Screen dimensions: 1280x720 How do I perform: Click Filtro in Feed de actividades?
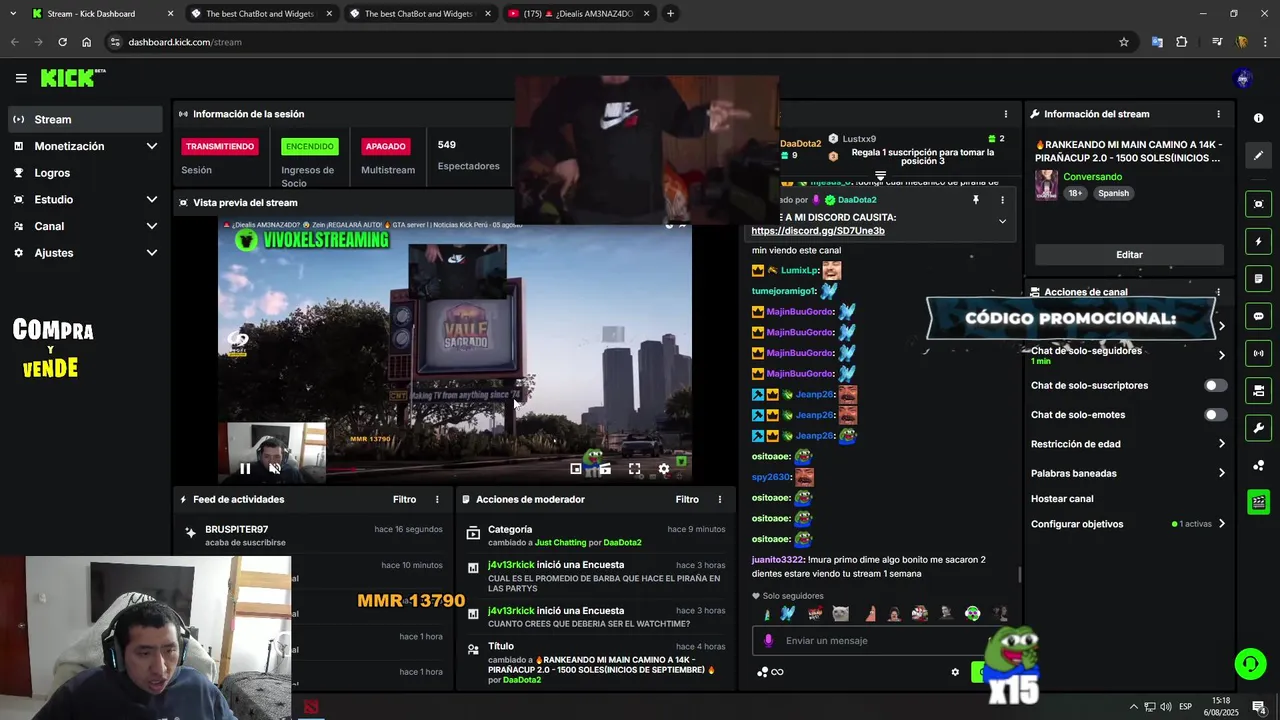pyautogui.click(x=404, y=499)
